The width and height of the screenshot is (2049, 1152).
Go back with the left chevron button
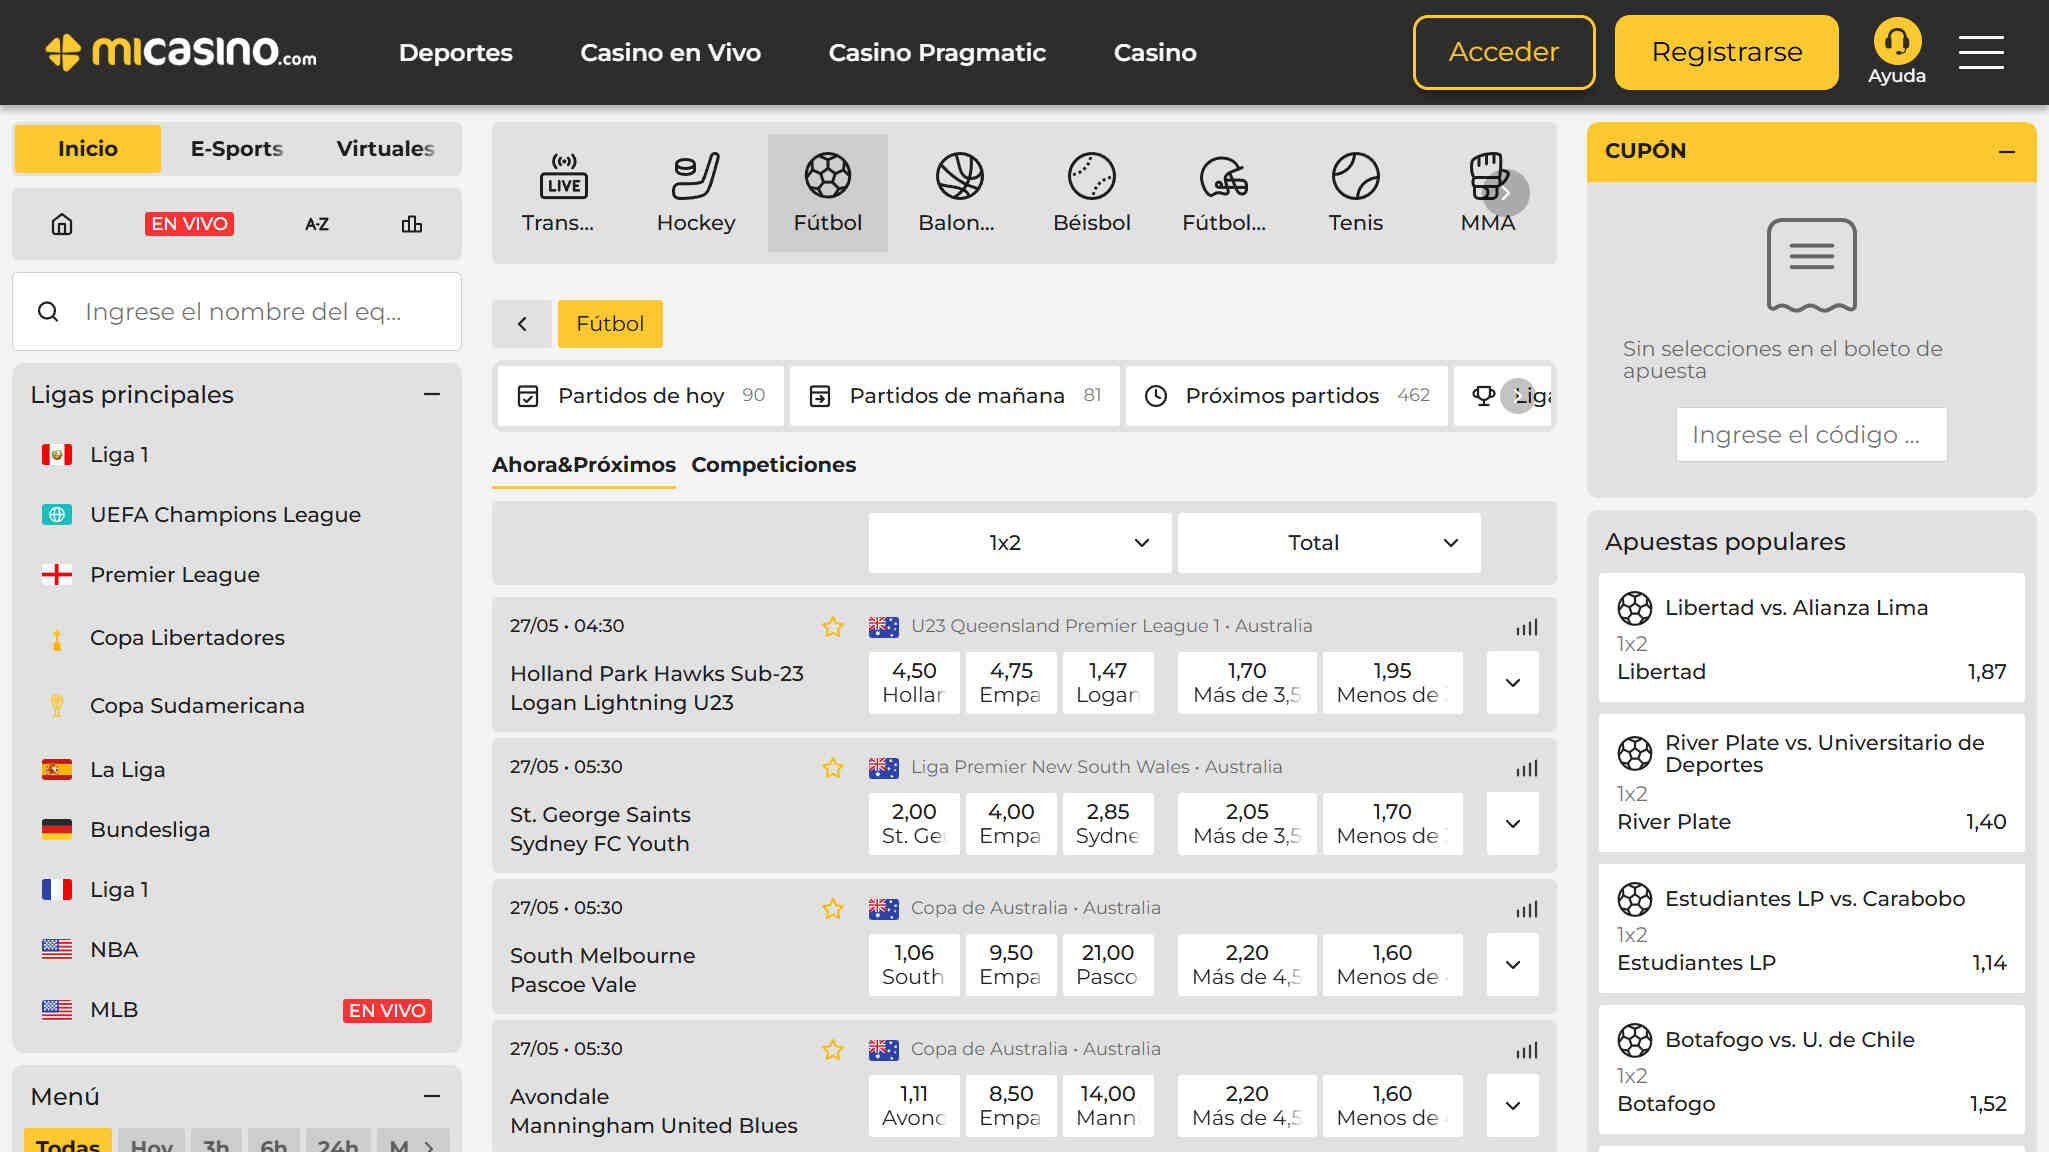522,324
